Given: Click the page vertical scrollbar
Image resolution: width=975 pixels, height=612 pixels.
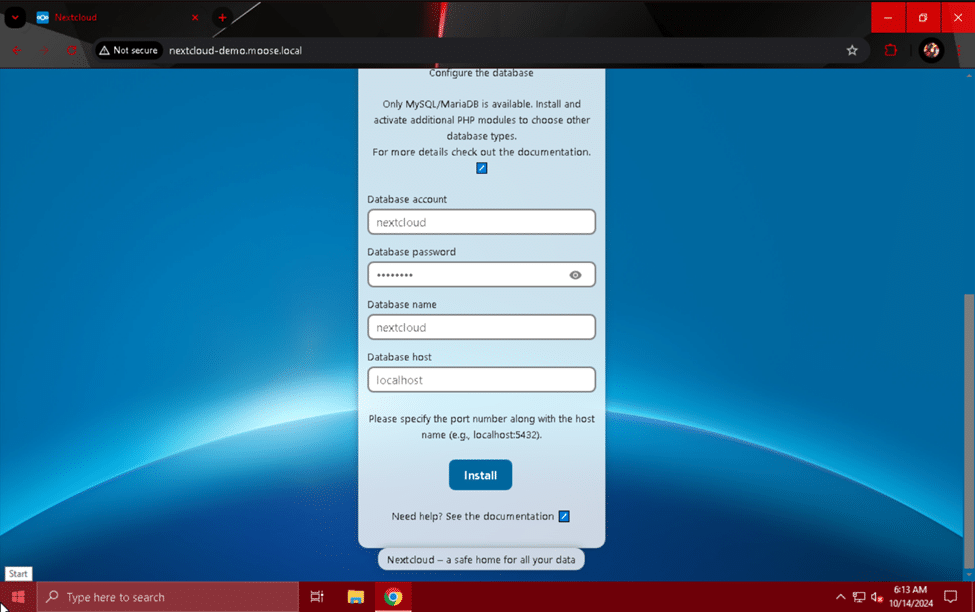Looking at the screenshot, I should (969, 431).
